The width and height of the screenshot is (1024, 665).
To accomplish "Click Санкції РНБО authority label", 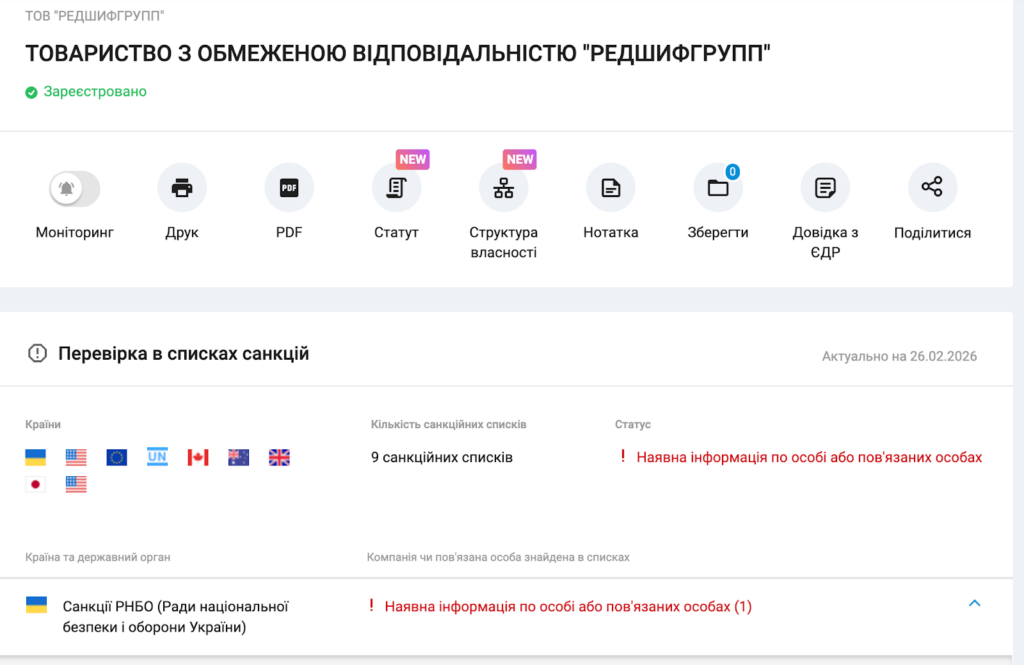I will click(x=176, y=616).
